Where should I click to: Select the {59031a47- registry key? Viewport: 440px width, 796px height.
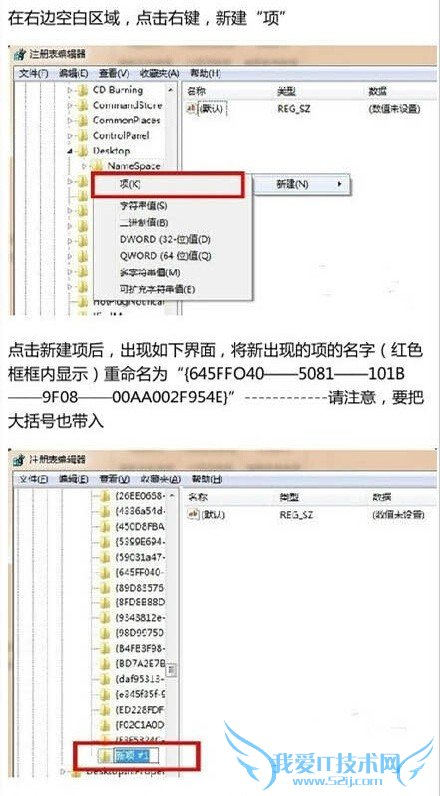(x=139, y=557)
